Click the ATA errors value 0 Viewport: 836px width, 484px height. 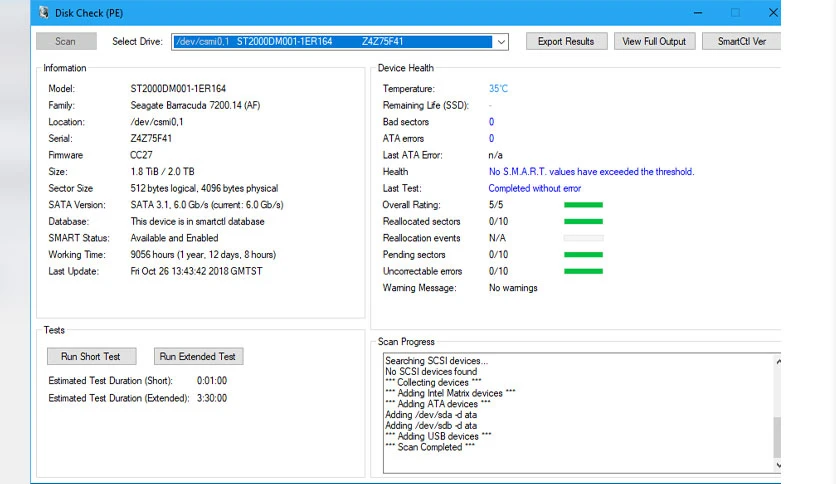click(x=492, y=138)
